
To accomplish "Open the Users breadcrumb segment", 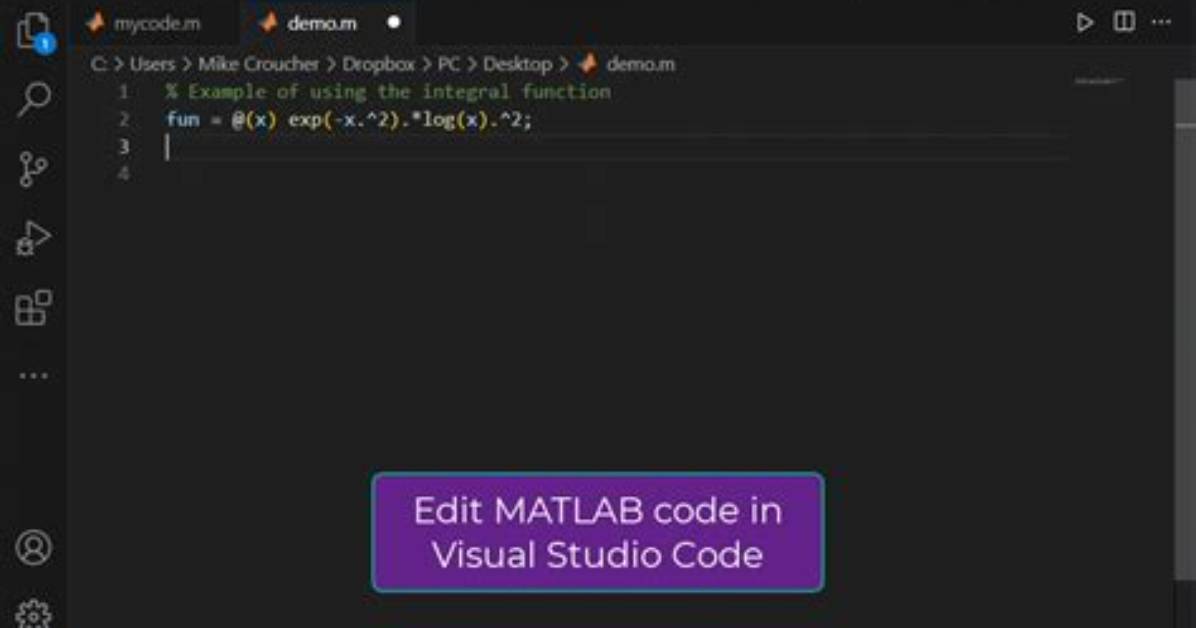I will tap(152, 64).
